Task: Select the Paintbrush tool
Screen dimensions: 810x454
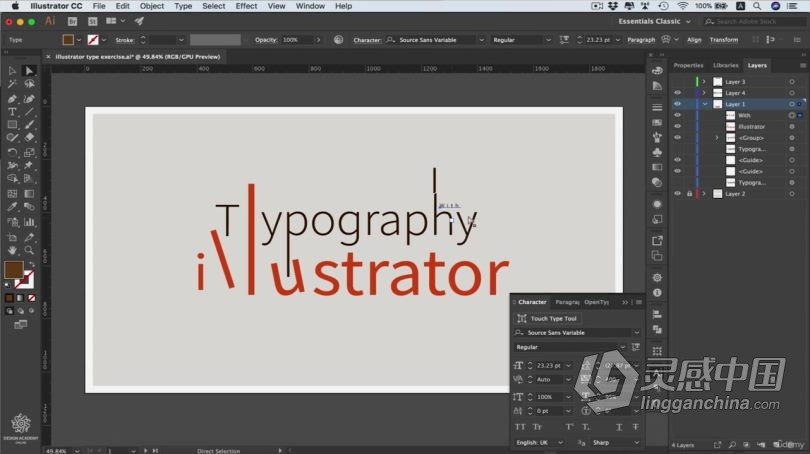Action: (x=29, y=124)
